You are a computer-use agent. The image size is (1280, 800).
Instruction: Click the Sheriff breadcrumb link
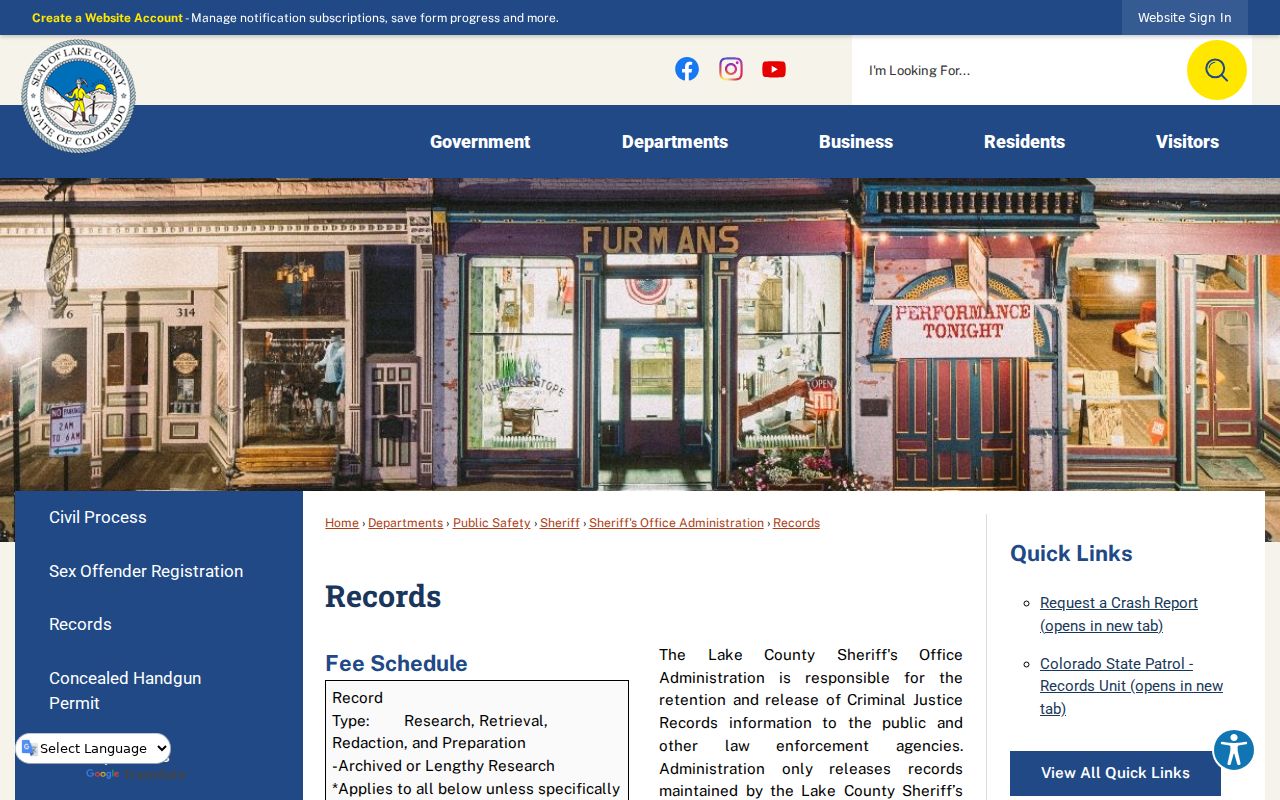point(560,523)
